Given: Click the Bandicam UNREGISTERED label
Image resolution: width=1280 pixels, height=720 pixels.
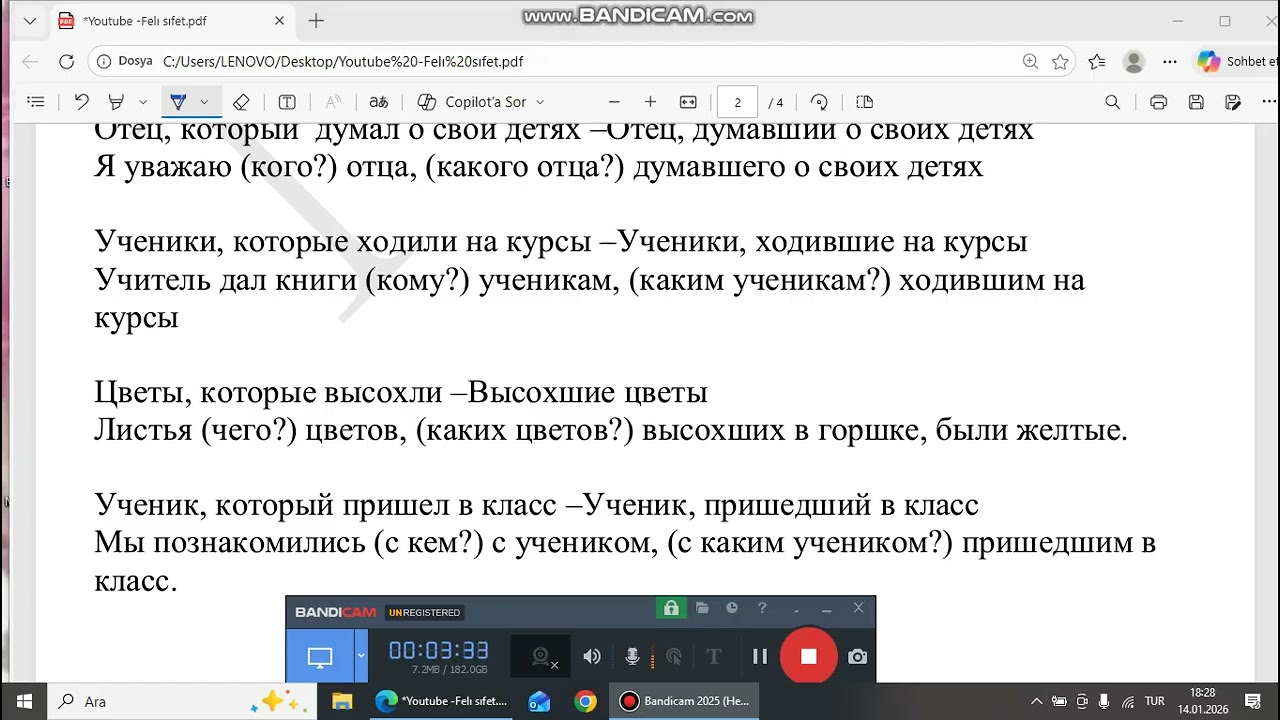Looking at the screenshot, I should click(425, 612).
